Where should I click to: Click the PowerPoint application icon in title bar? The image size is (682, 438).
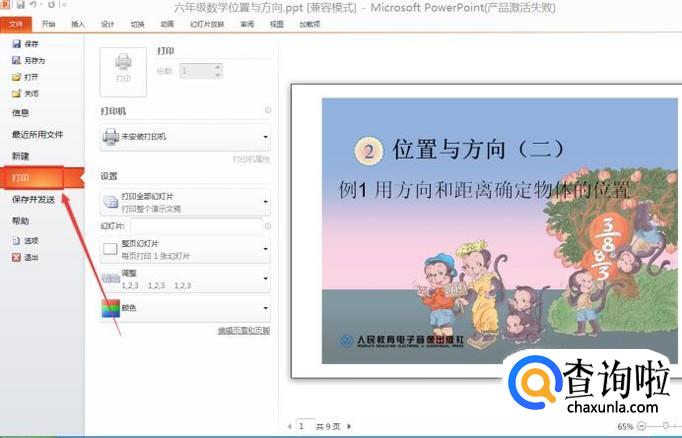(x=4, y=4)
